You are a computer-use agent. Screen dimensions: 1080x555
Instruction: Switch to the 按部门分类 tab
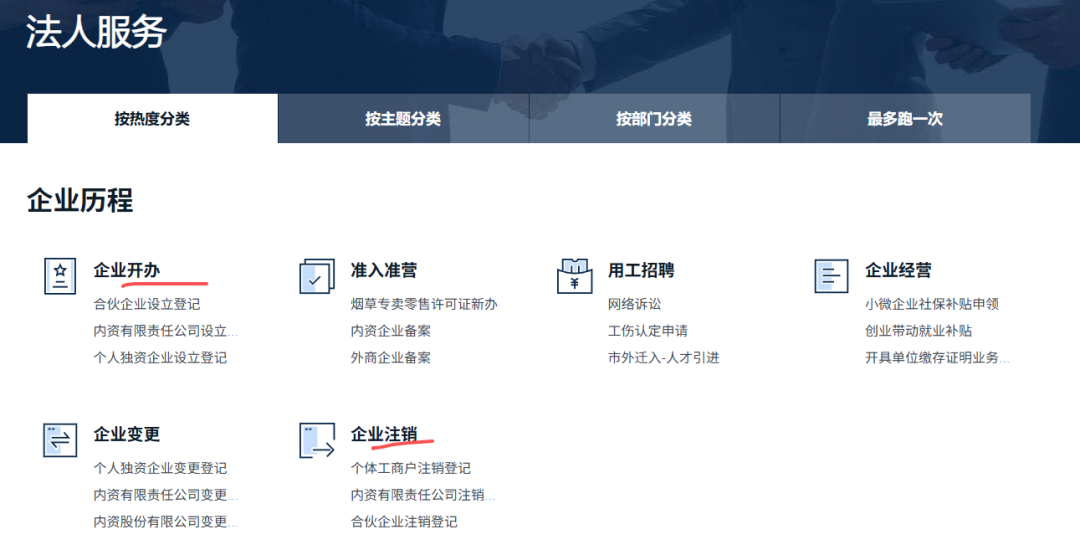654,118
